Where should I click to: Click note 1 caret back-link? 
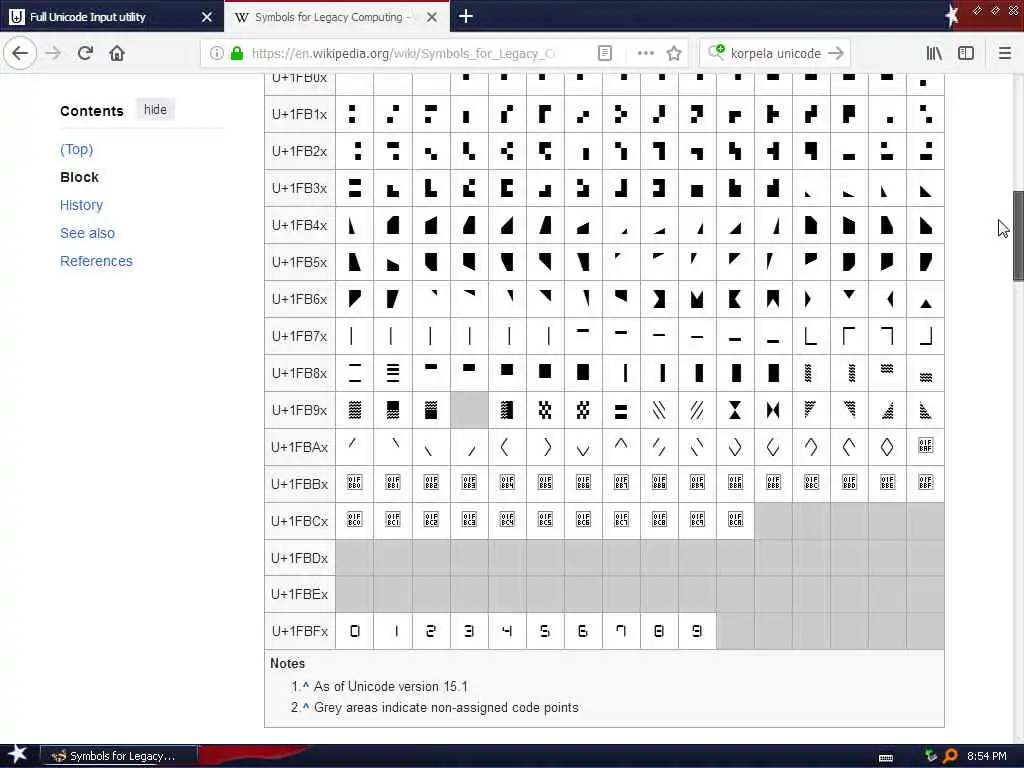(x=306, y=685)
